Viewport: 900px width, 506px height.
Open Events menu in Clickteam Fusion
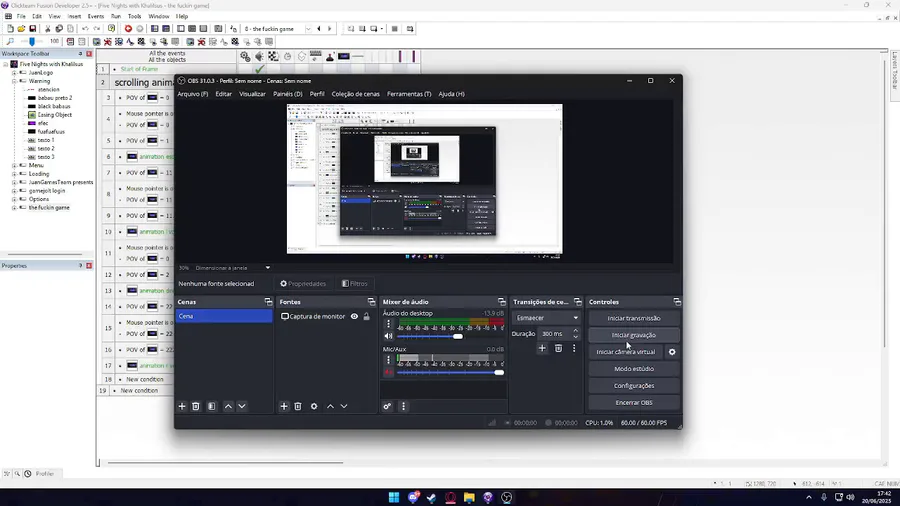(x=95, y=17)
